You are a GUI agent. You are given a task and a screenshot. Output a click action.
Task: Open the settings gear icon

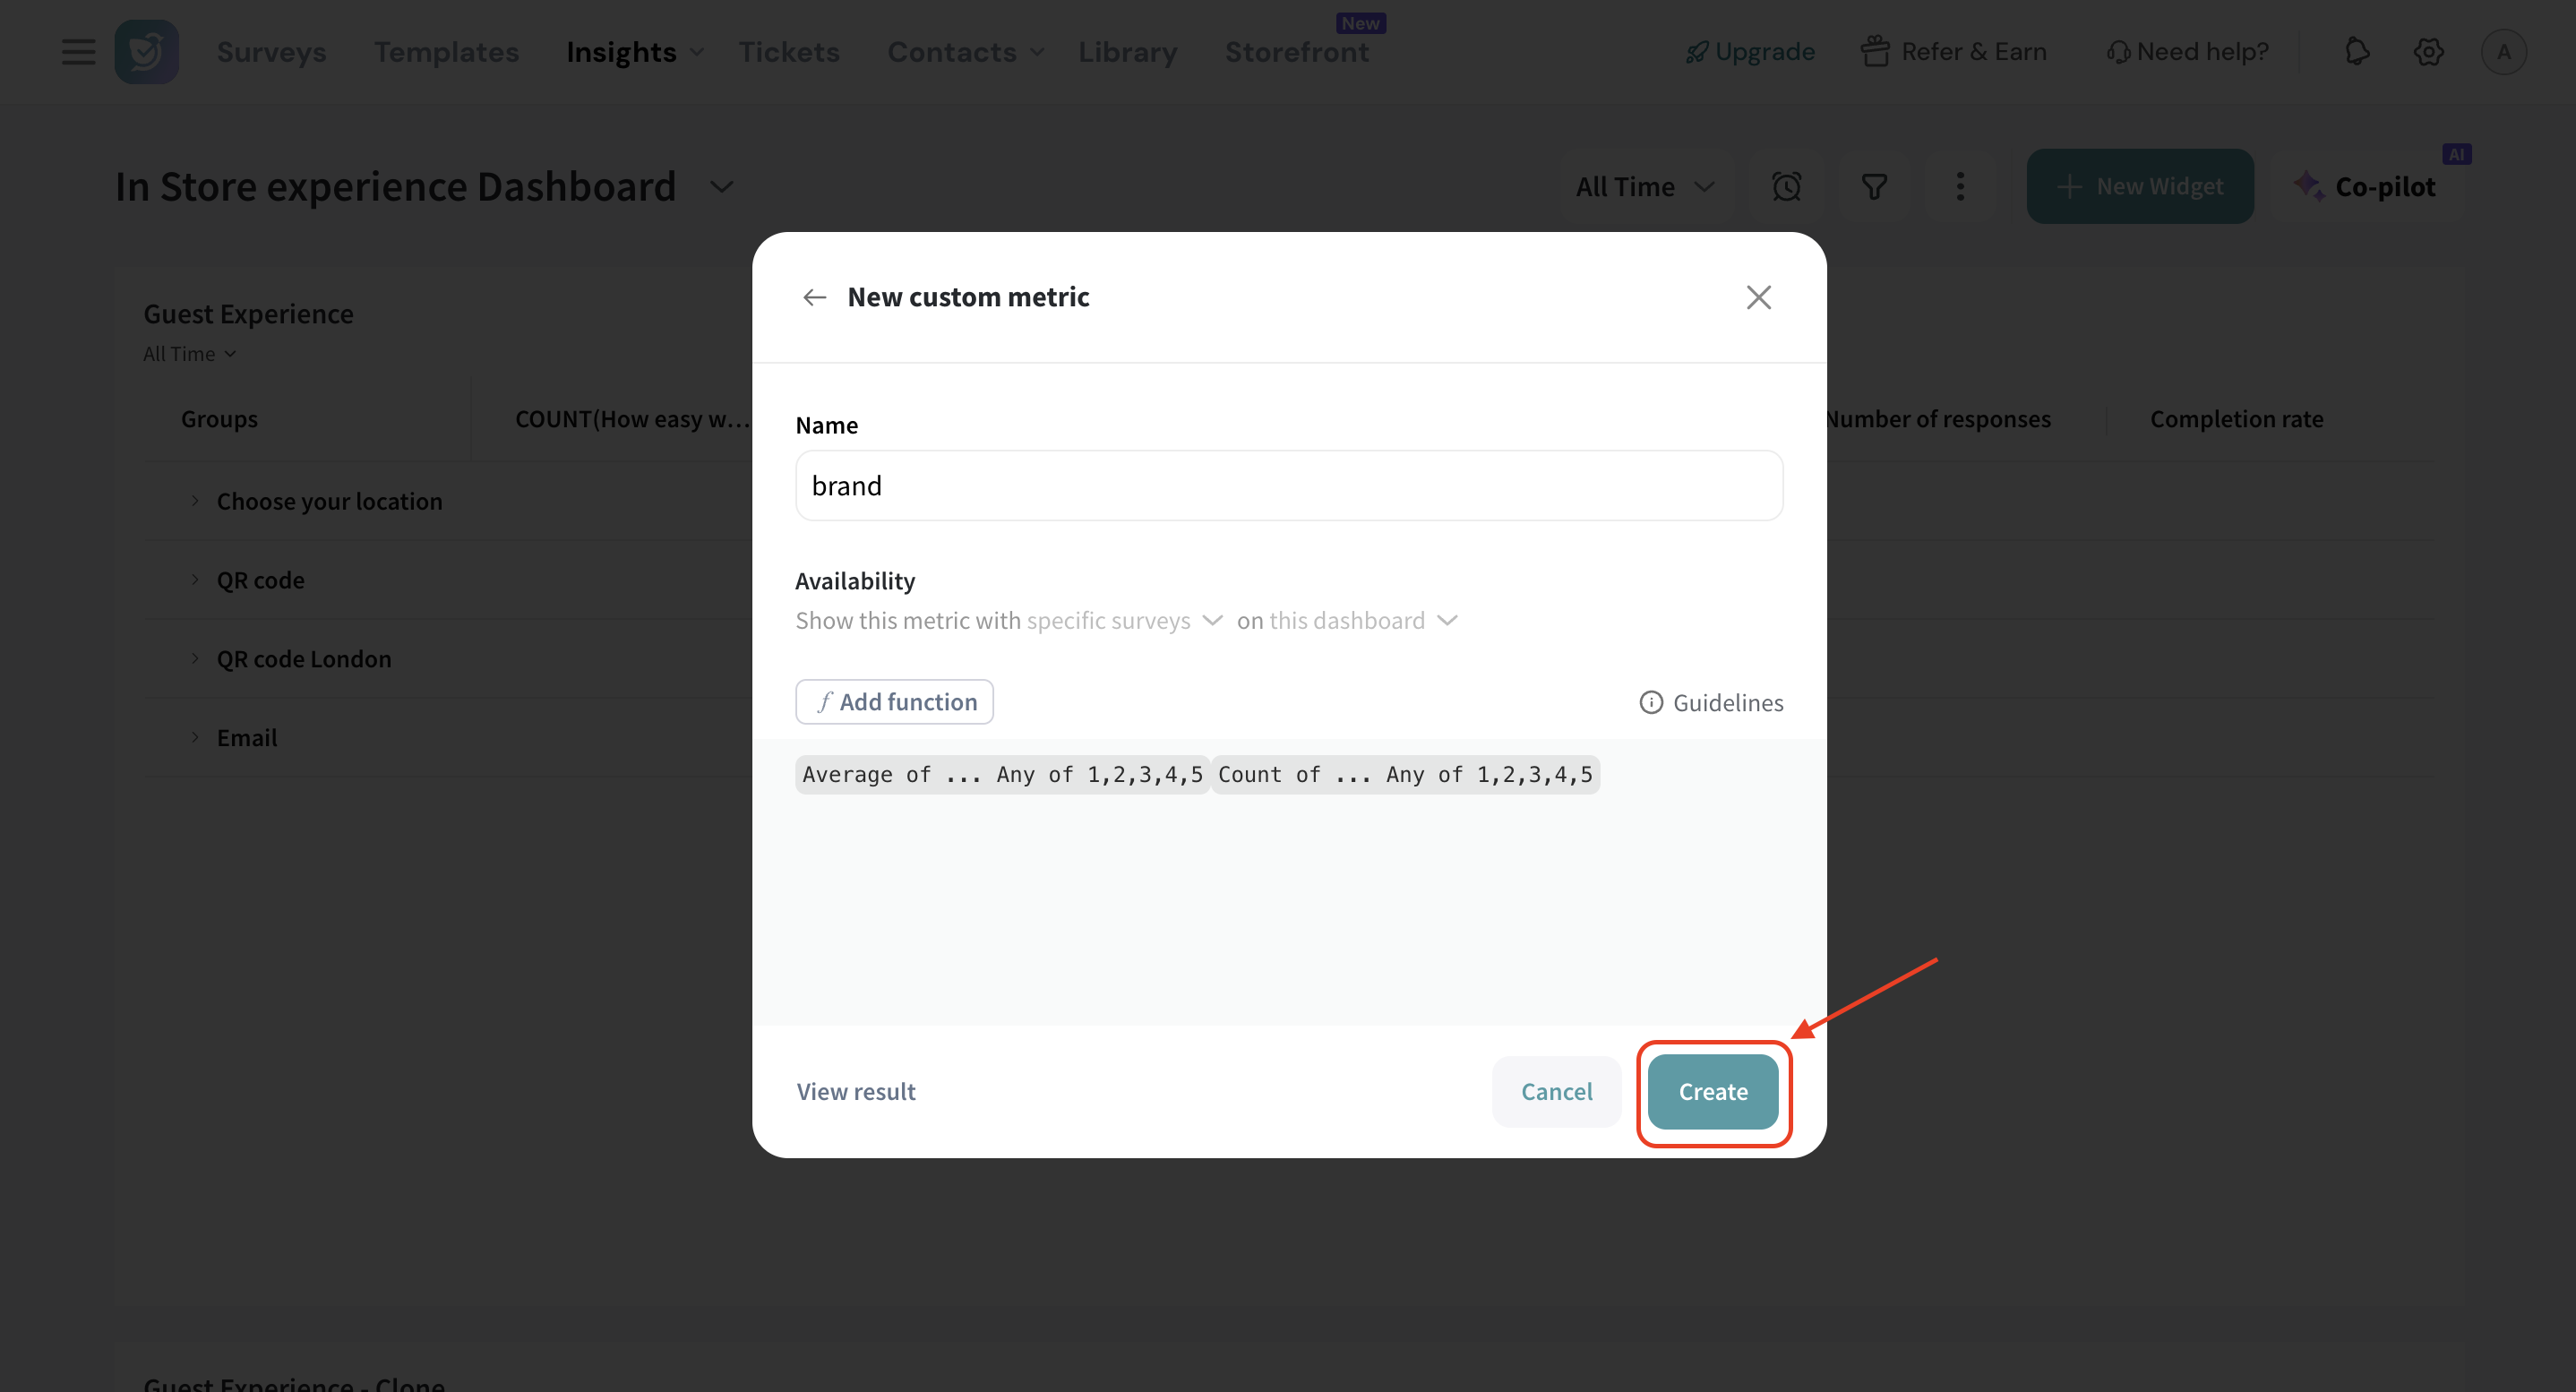click(x=2428, y=51)
